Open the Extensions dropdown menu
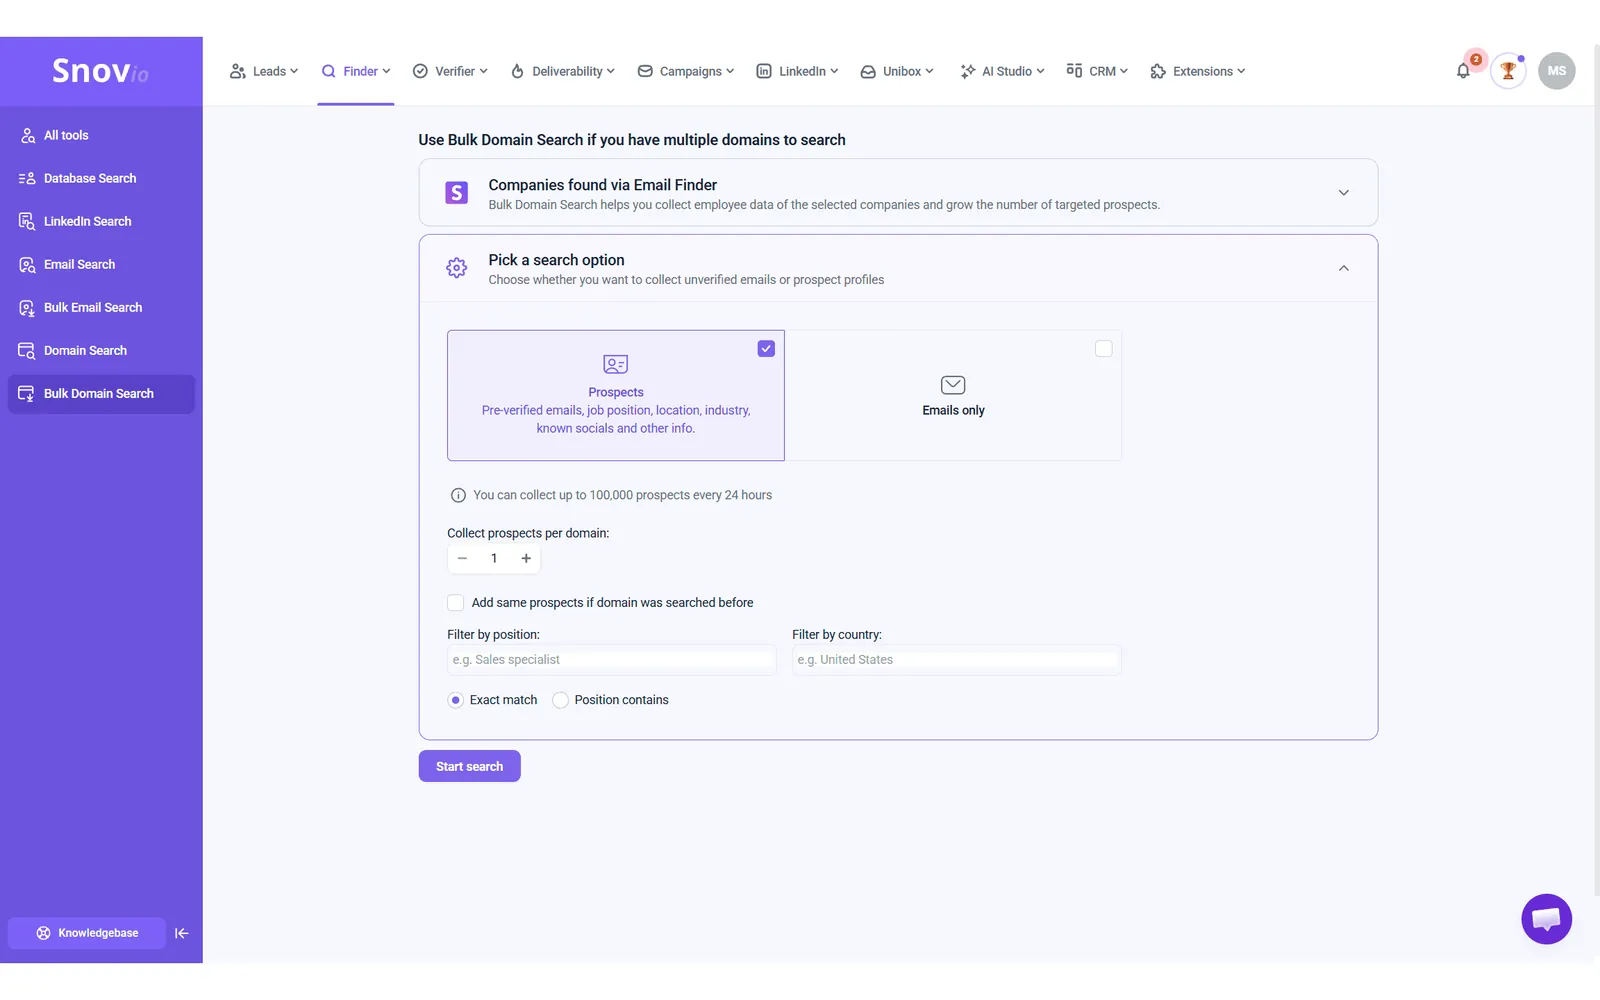The image size is (1600, 1000). coord(1198,71)
